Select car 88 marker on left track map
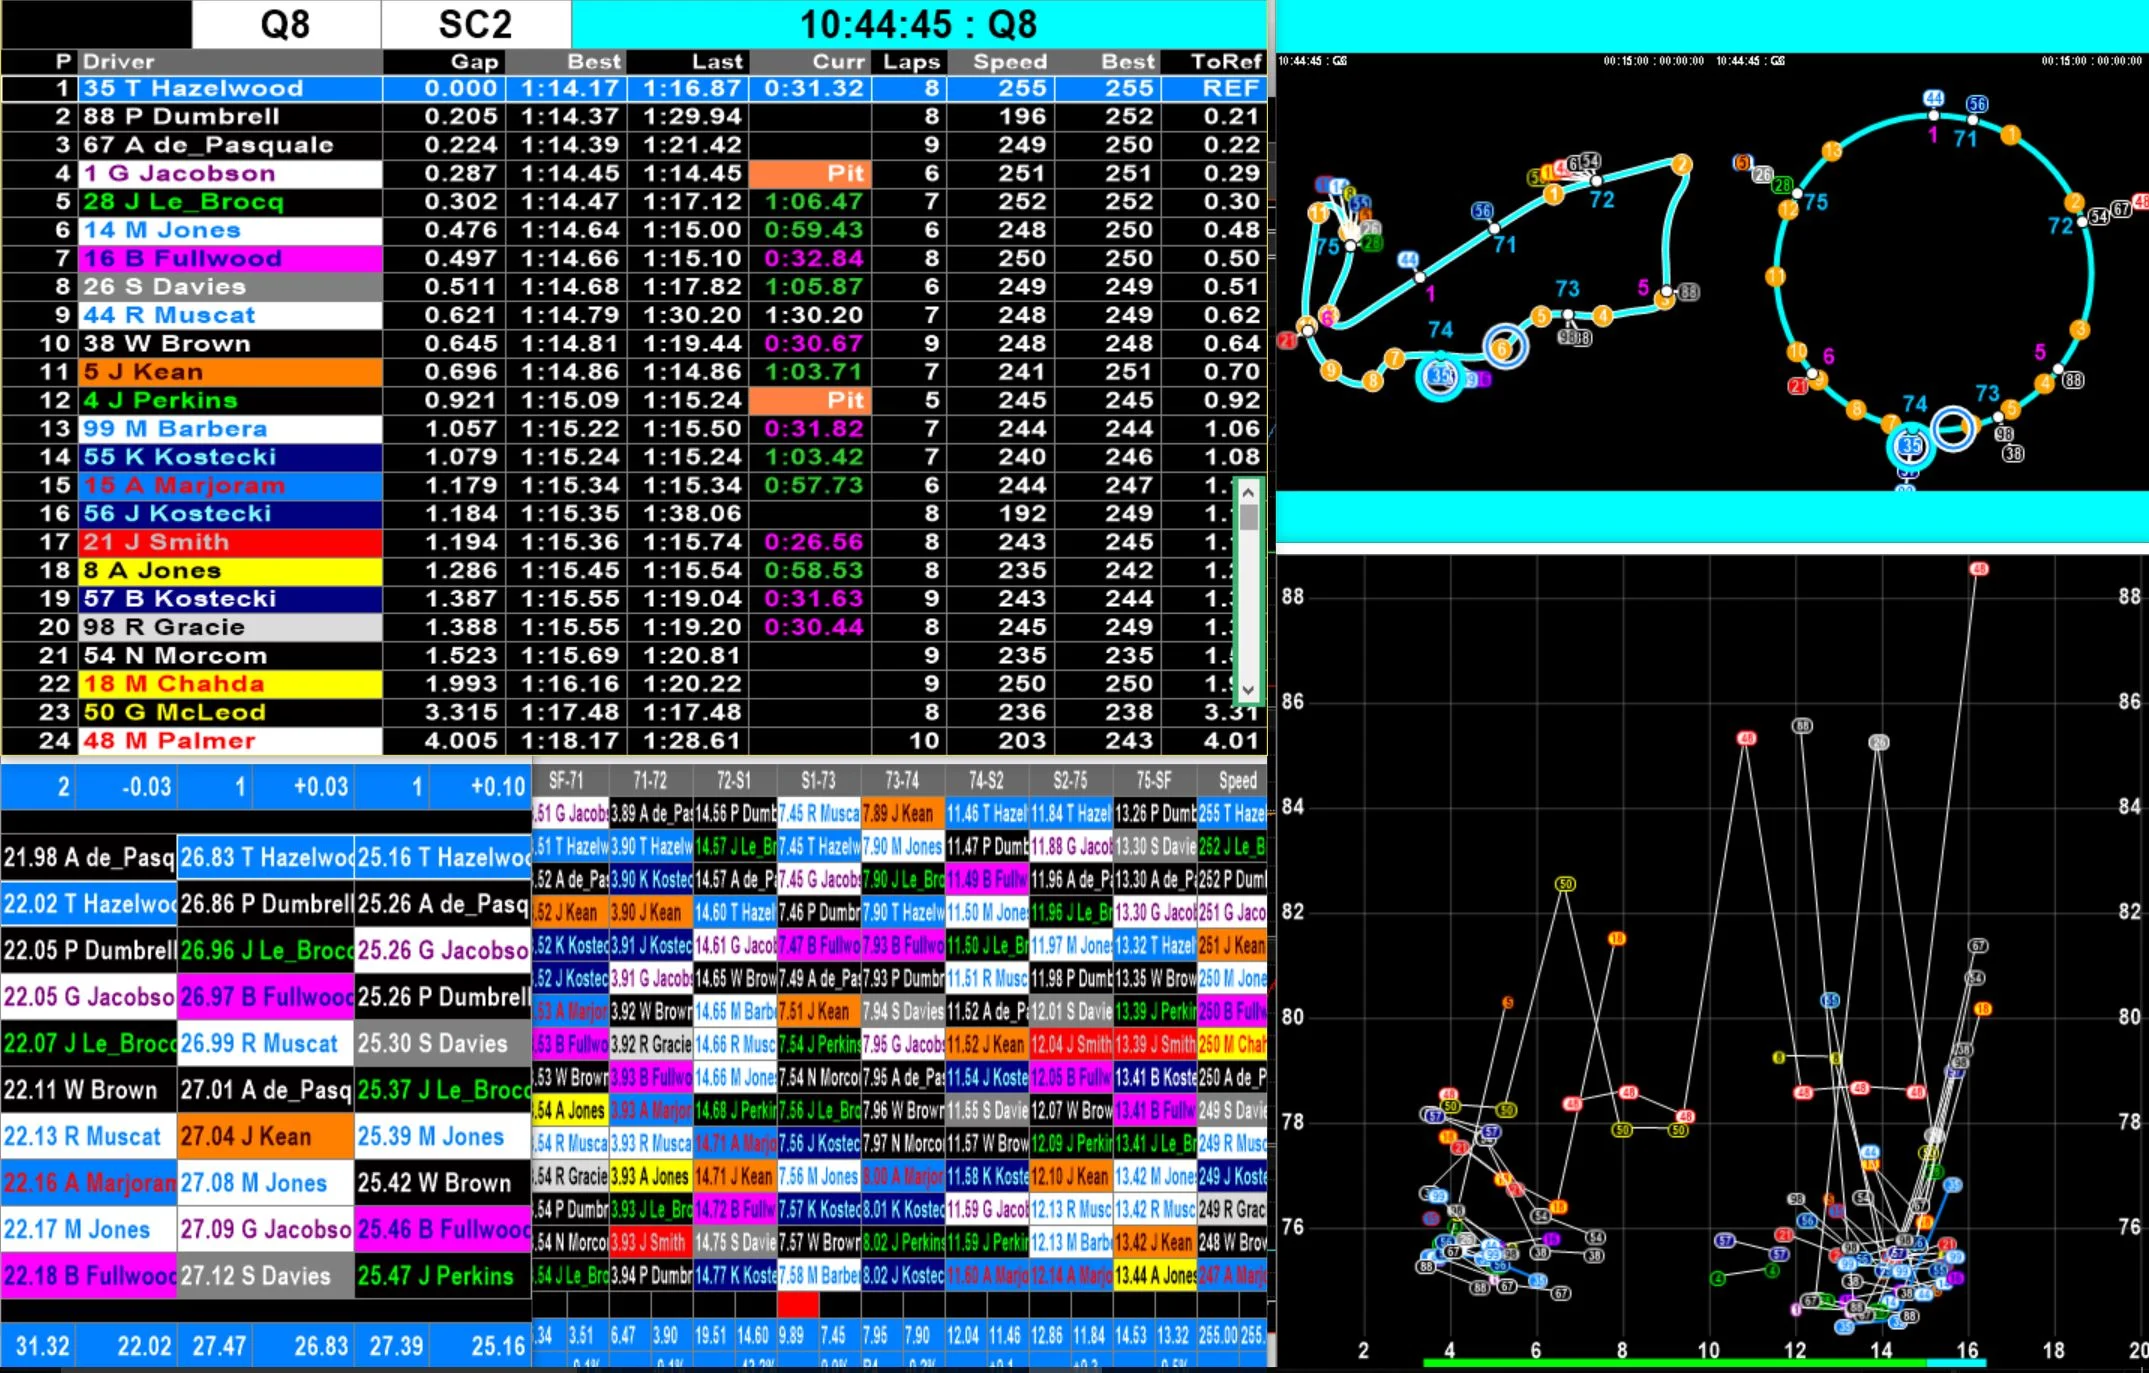 tap(1688, 293)
